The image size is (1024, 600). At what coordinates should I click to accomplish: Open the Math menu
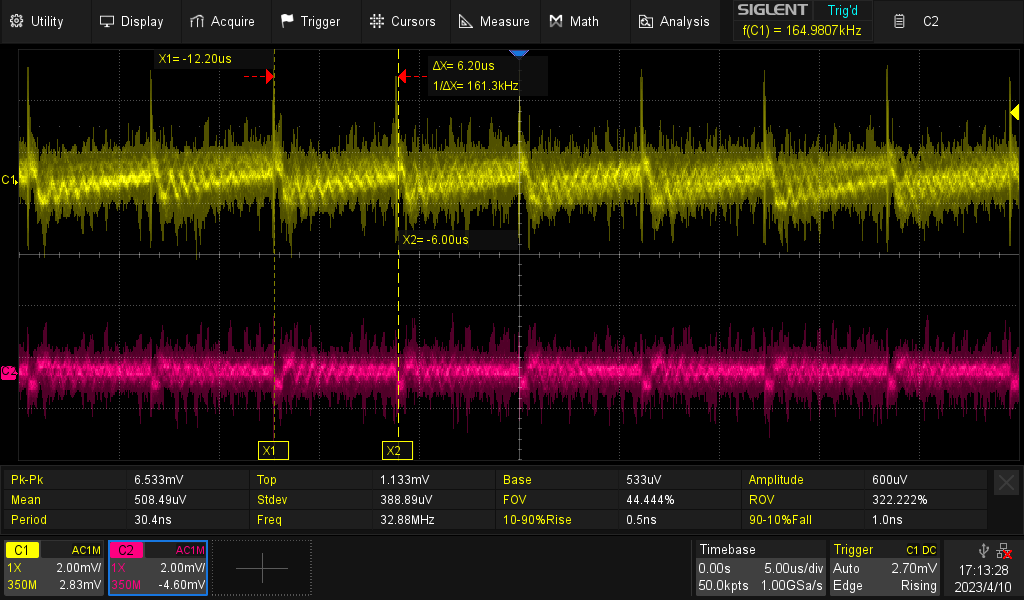(x=574, y=22)
